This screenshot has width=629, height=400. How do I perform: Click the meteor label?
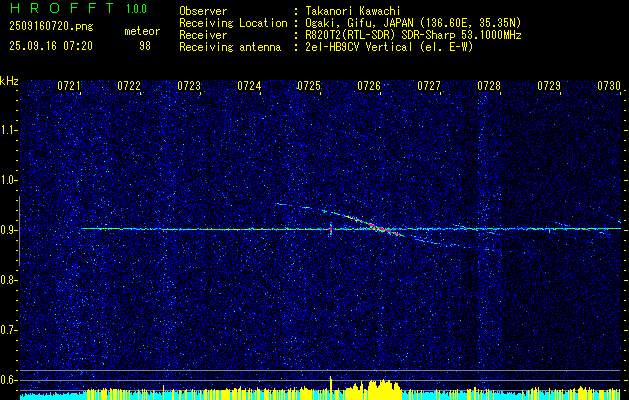tap(142, 31)
